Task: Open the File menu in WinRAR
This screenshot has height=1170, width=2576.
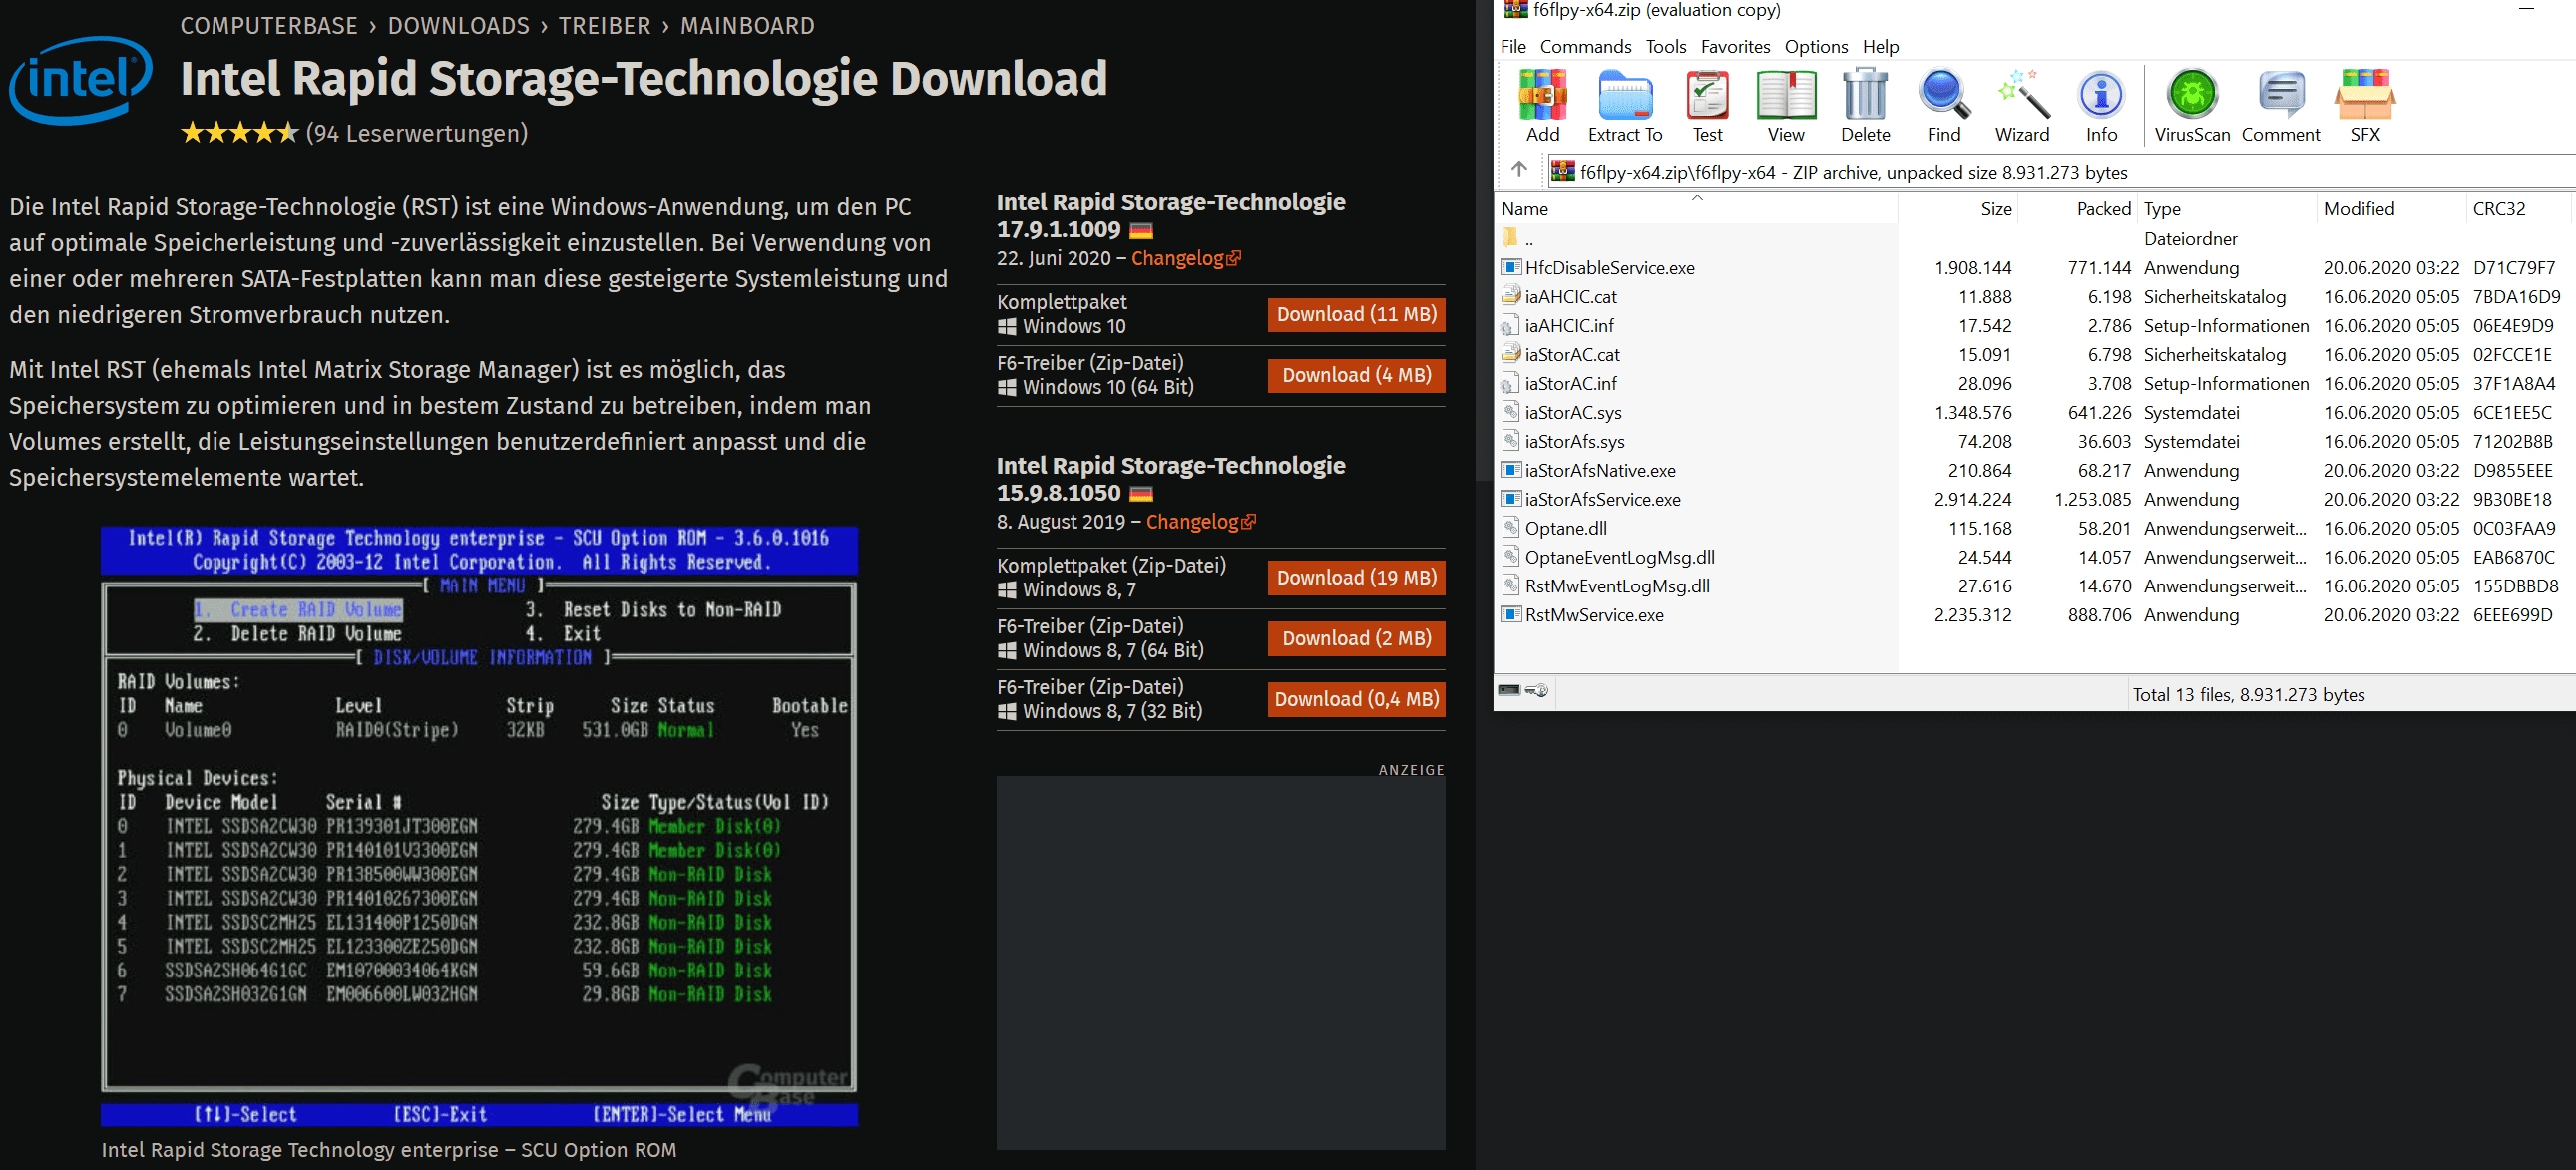Action: click(1513, 47)
